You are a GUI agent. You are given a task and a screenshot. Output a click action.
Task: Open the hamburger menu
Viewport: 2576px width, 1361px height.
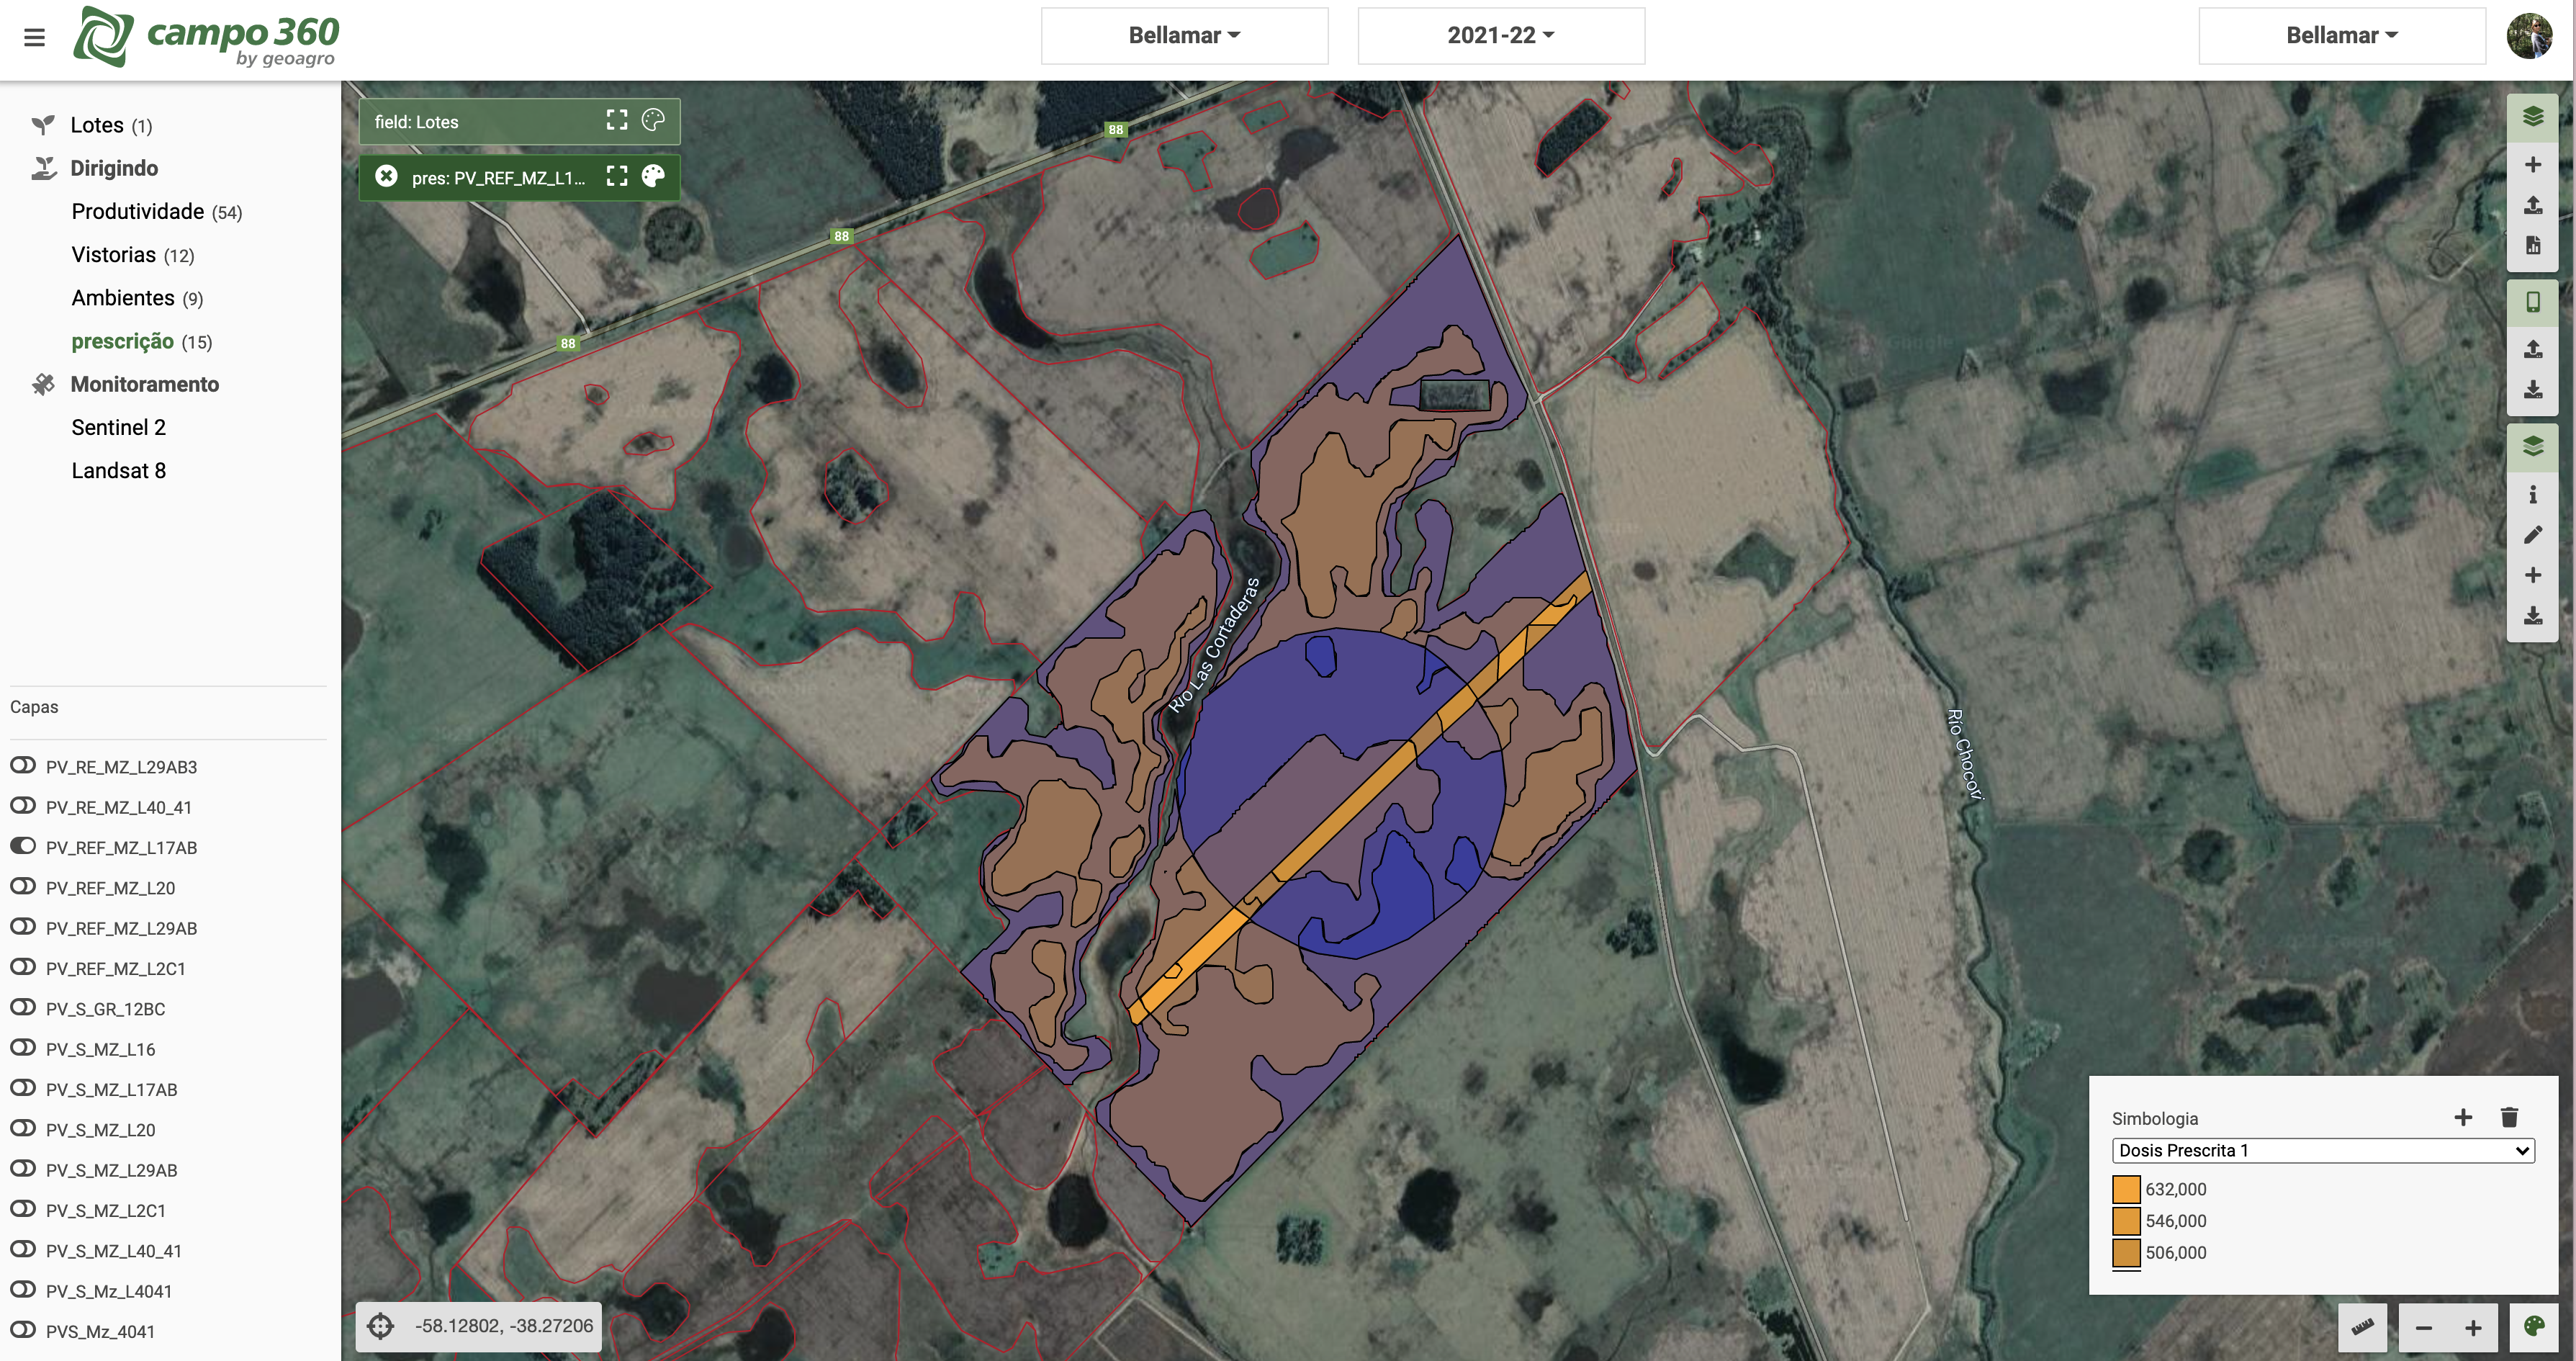click(x=34, y=37)
